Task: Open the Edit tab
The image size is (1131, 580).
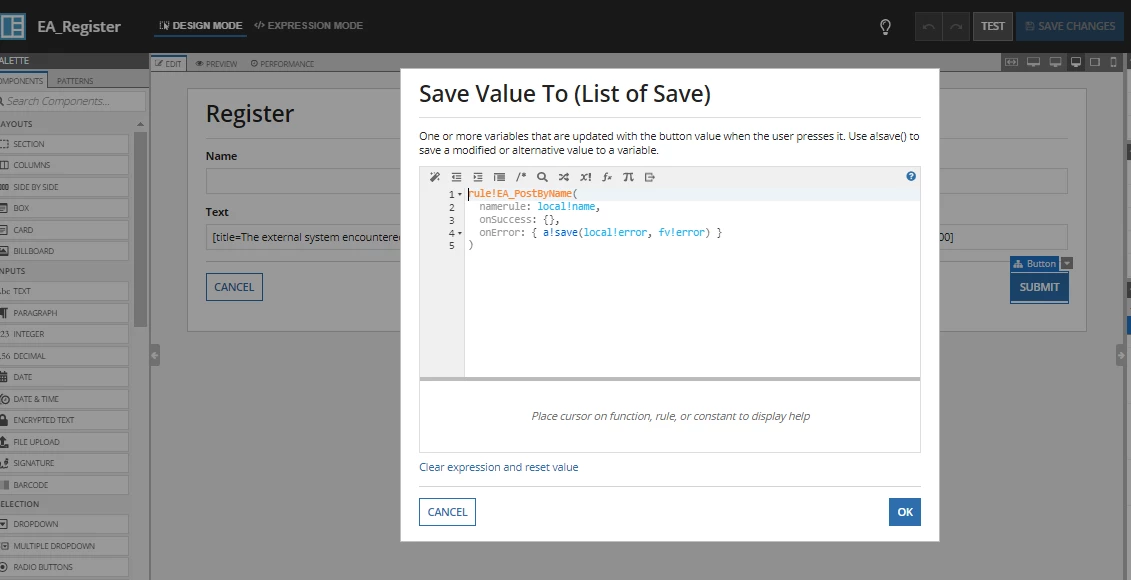Action: pos(169,63)
